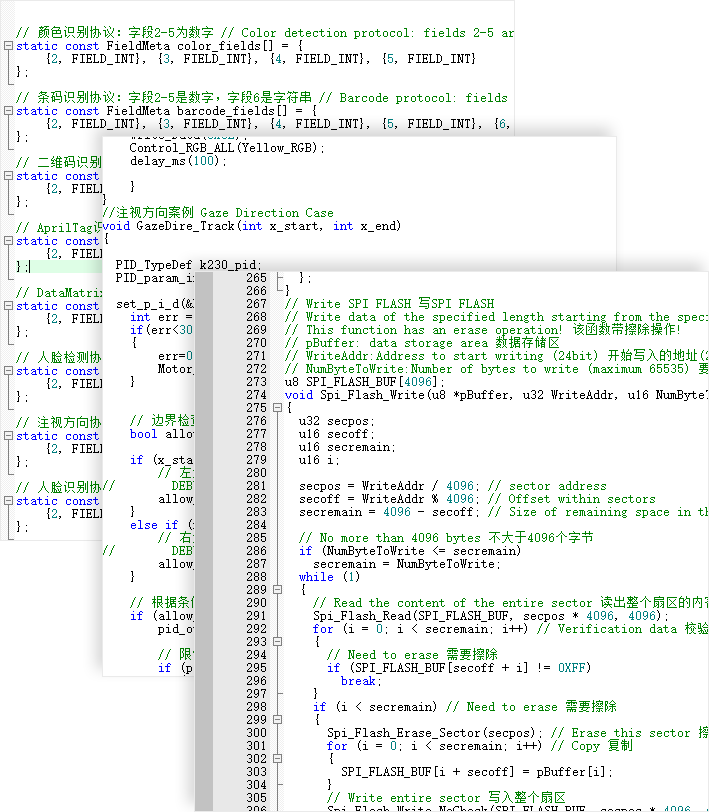
Task: Collapse fold marker under 人脸检测 comment
Action: coord(9,371)
